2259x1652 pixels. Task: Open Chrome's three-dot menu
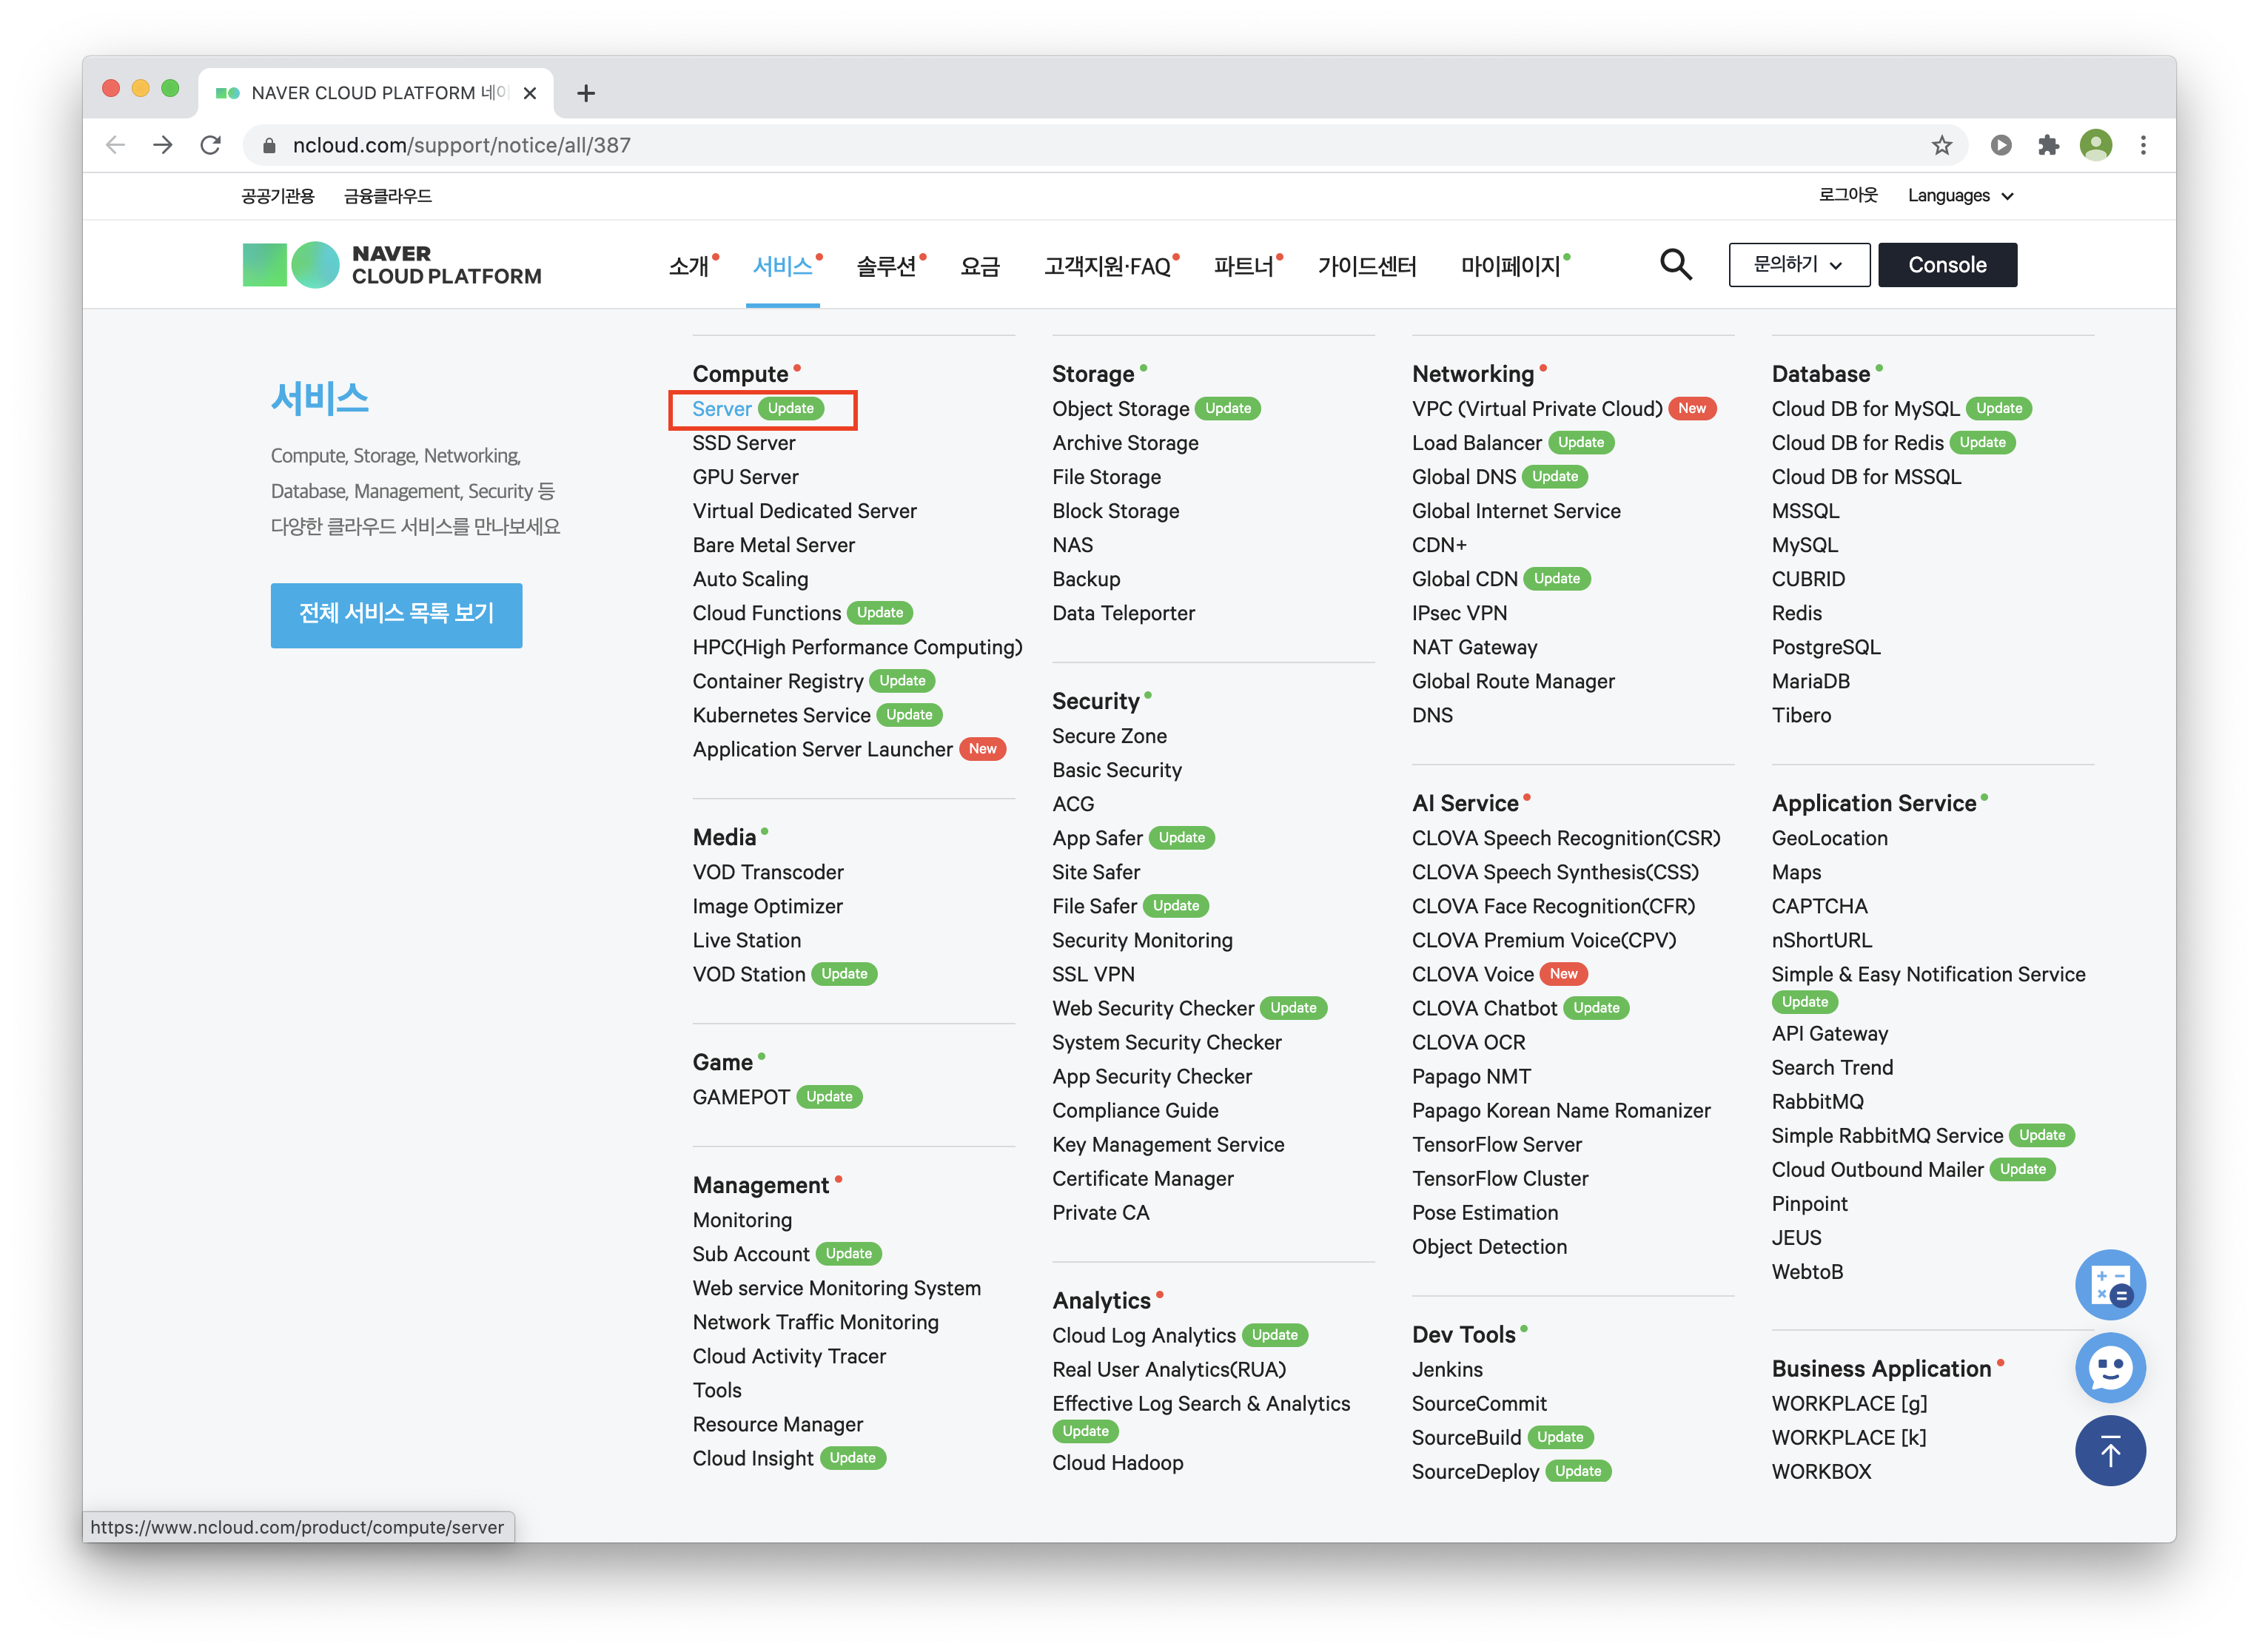(2143, 145)
